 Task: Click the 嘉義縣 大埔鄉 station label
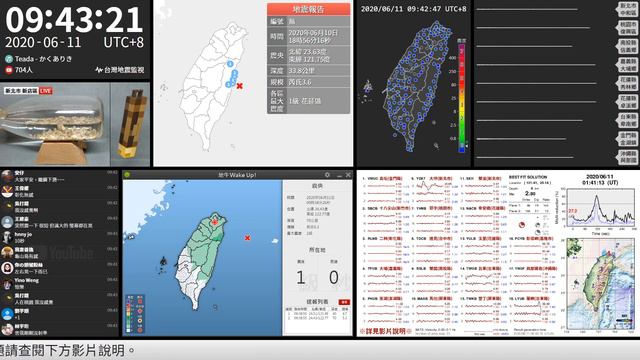(628, 65)
